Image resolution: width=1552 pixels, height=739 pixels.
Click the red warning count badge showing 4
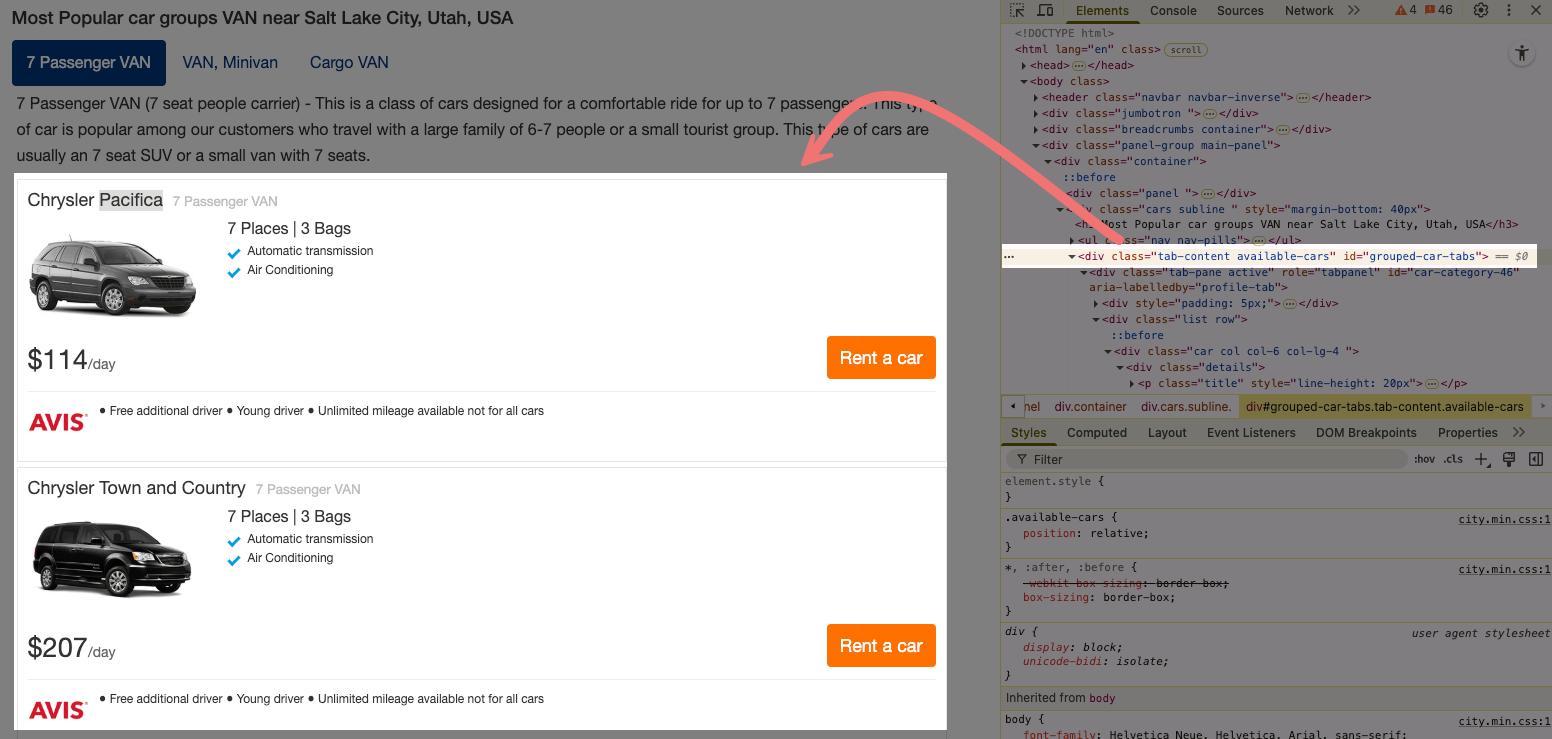1406,11
